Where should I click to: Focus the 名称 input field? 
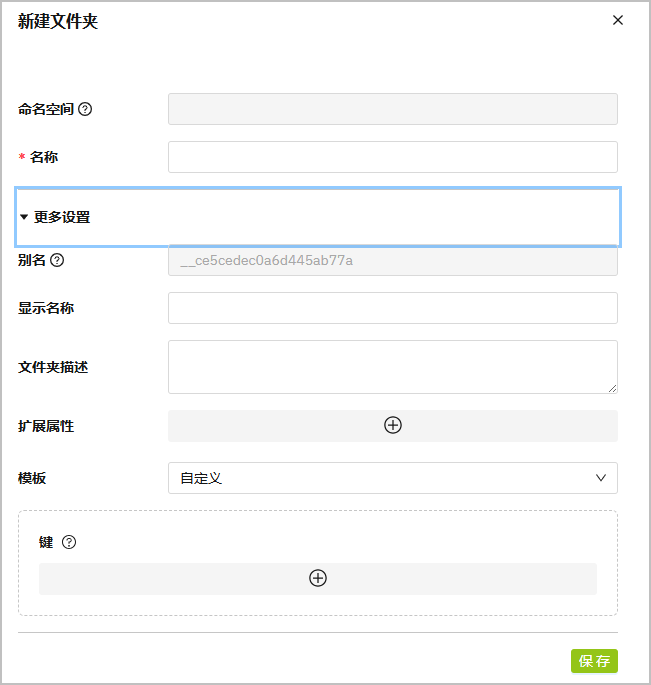392,157
